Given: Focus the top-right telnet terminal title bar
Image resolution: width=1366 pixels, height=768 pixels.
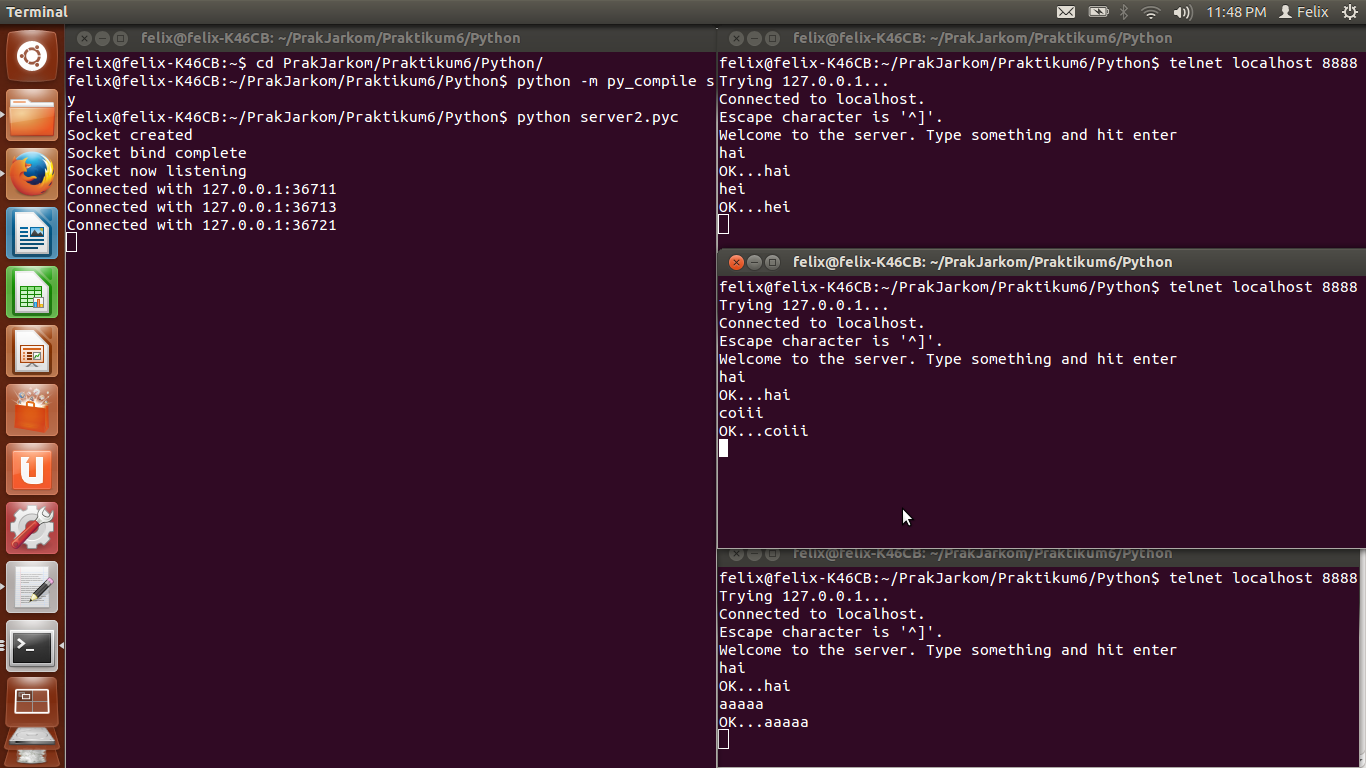Looking at the screenshot, I should point(1042,38).
